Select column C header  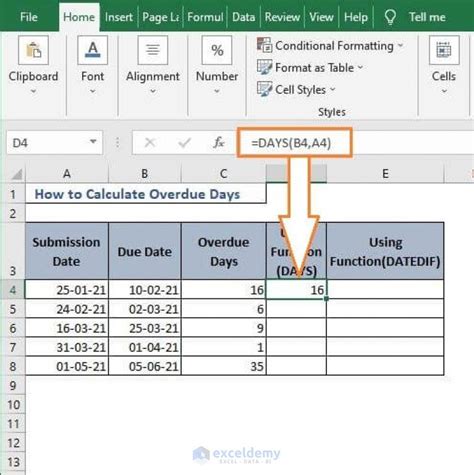[x=223, y=174]
